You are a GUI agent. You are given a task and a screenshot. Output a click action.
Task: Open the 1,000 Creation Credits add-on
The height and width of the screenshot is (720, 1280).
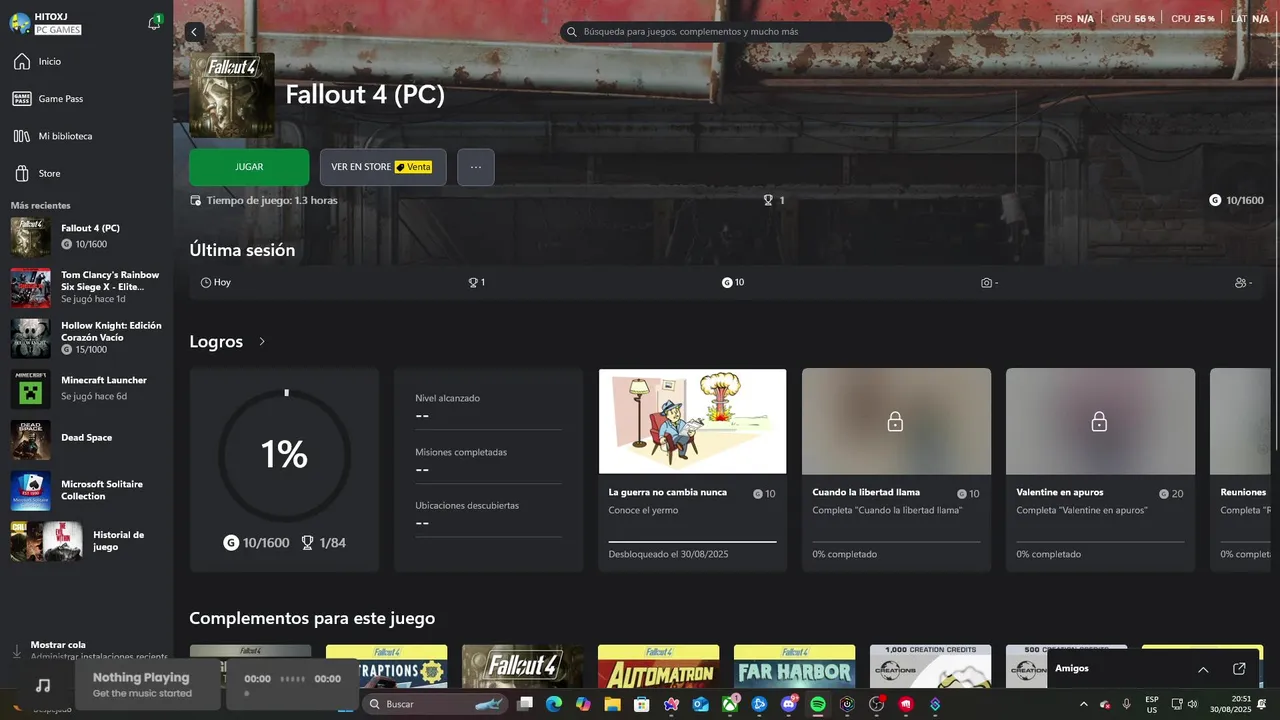coord(930,666)
